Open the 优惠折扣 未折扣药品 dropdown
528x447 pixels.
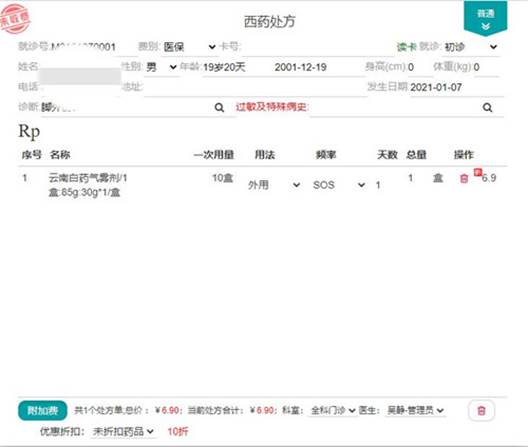[123, 432]
